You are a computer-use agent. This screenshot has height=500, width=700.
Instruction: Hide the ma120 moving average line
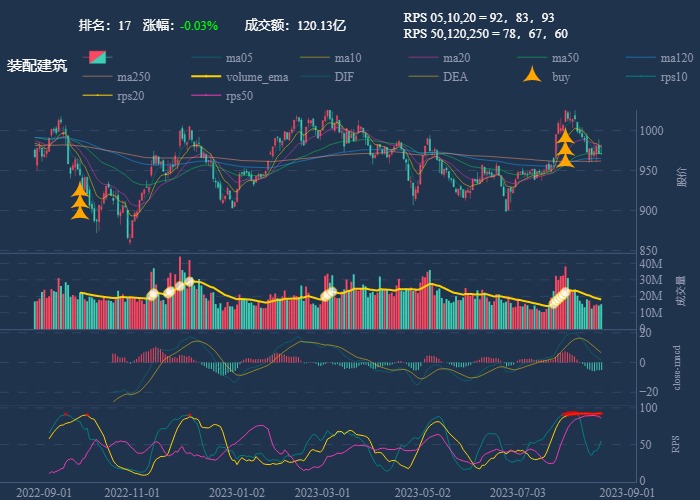pos(677,58)
